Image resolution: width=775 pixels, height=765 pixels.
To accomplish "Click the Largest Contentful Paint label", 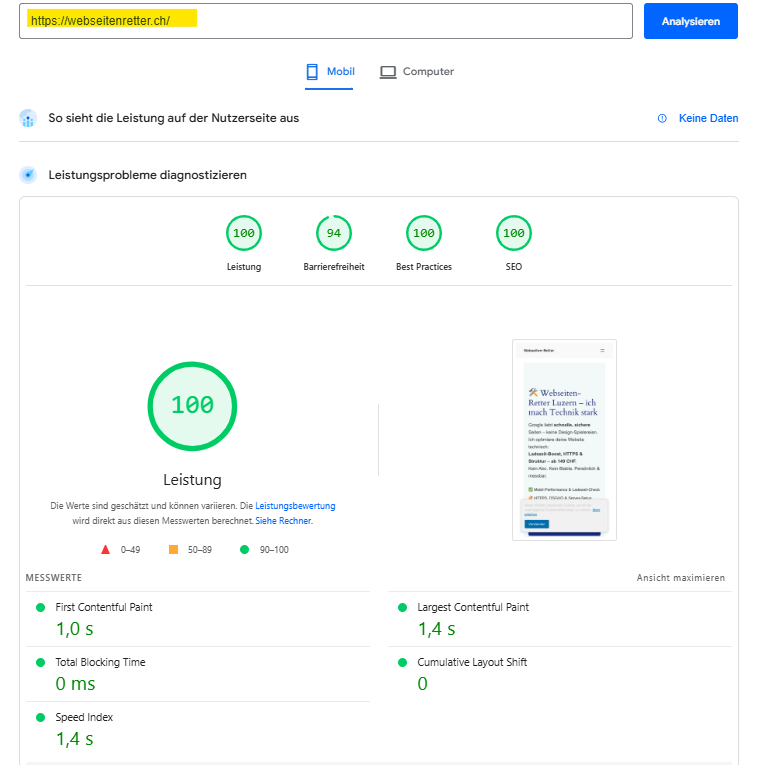I will pyautogui.click(x=473, y=607).
